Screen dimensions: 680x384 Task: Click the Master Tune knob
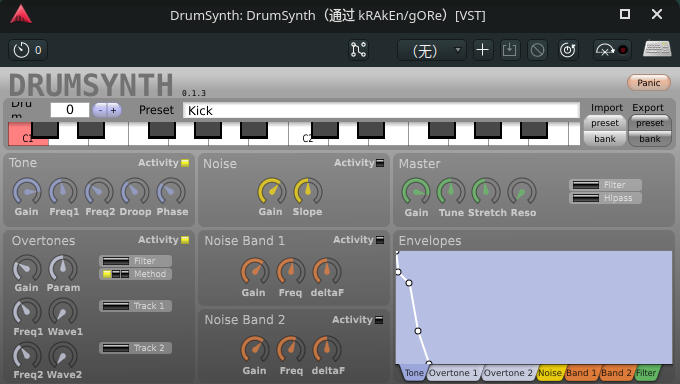(451, 191)
